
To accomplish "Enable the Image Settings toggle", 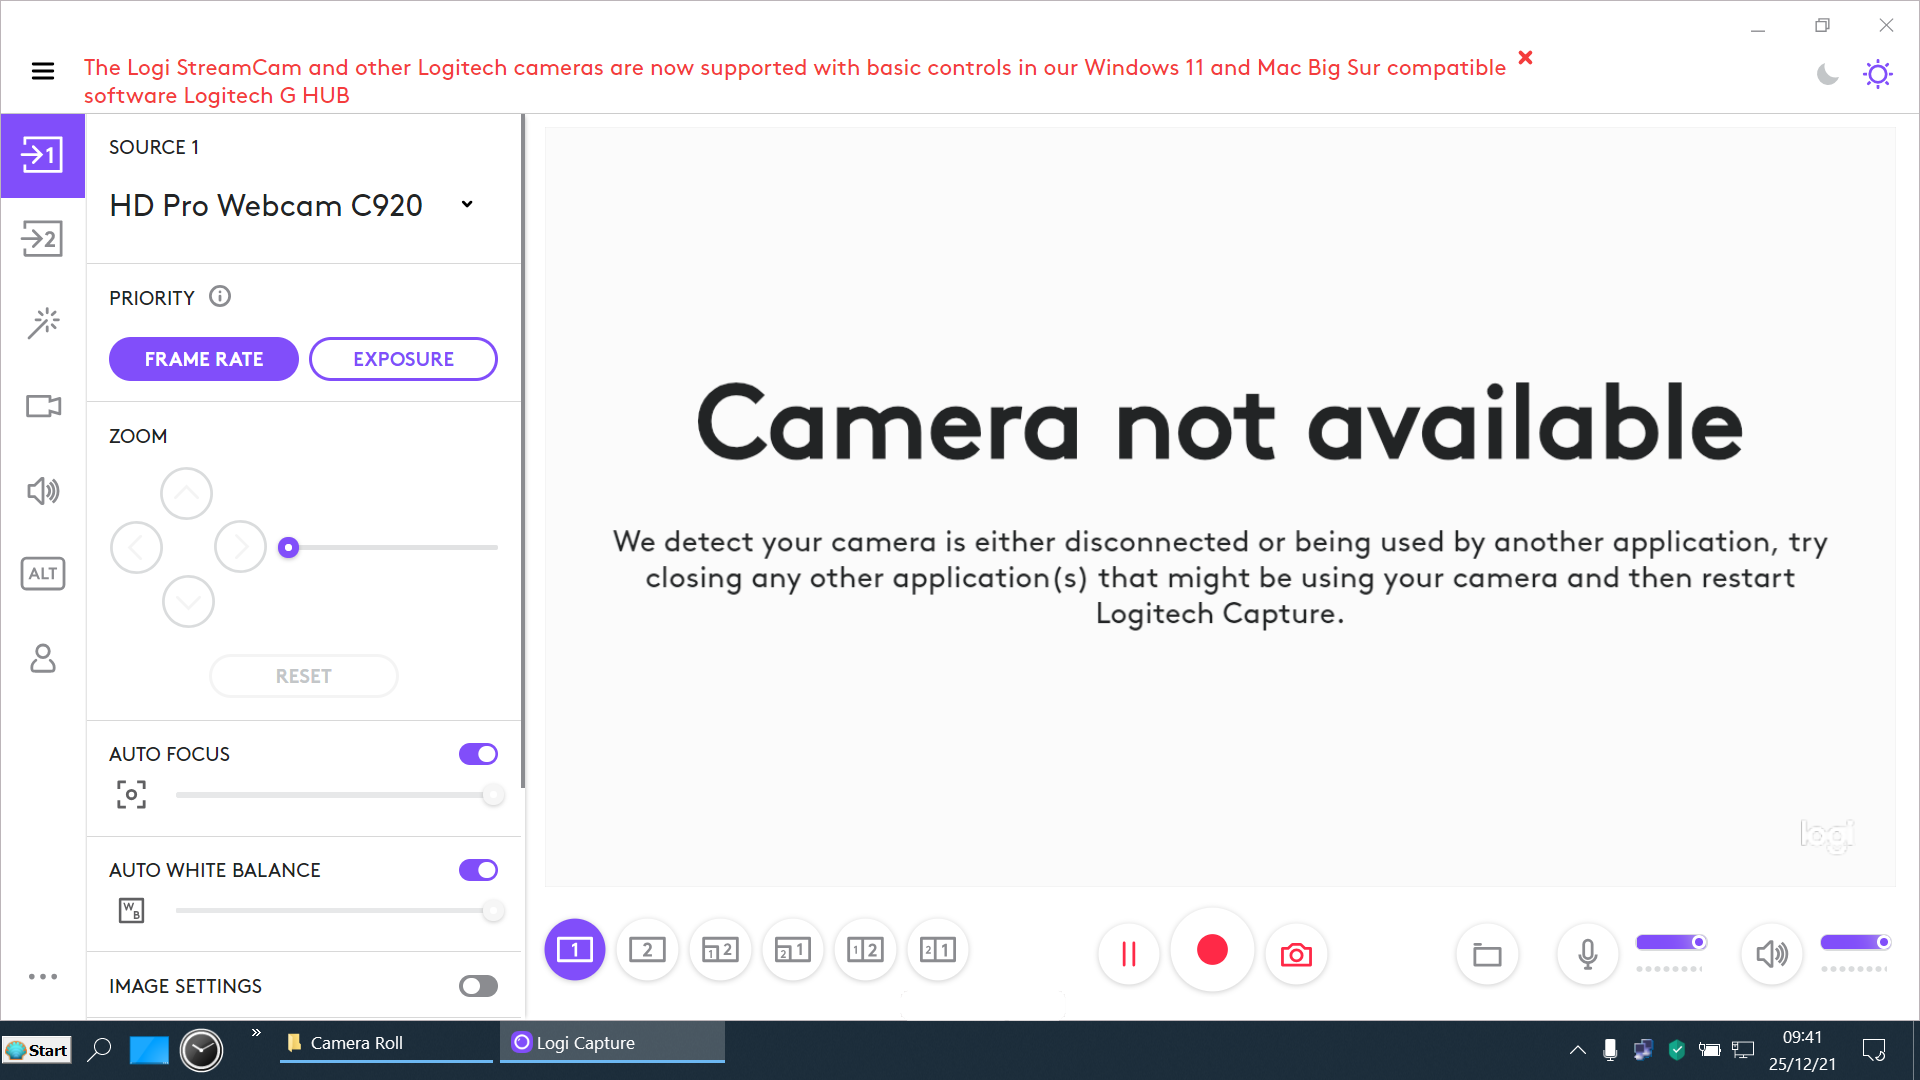I will pos(478,986).
